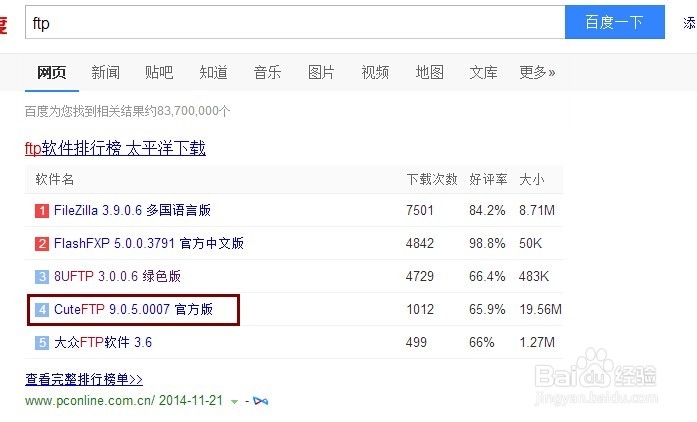Click download count 7501 in the FileZilla row
The height and width of the screenshot is (422, 697).
420,210
